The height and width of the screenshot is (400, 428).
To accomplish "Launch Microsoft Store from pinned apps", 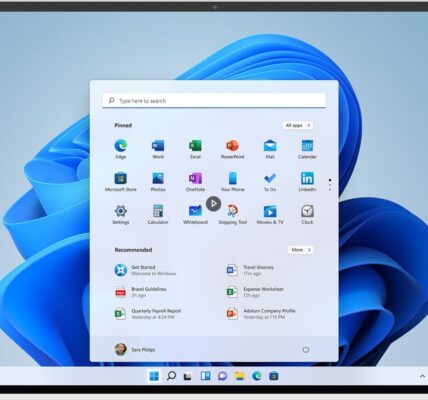I will (x=121, y=182).
